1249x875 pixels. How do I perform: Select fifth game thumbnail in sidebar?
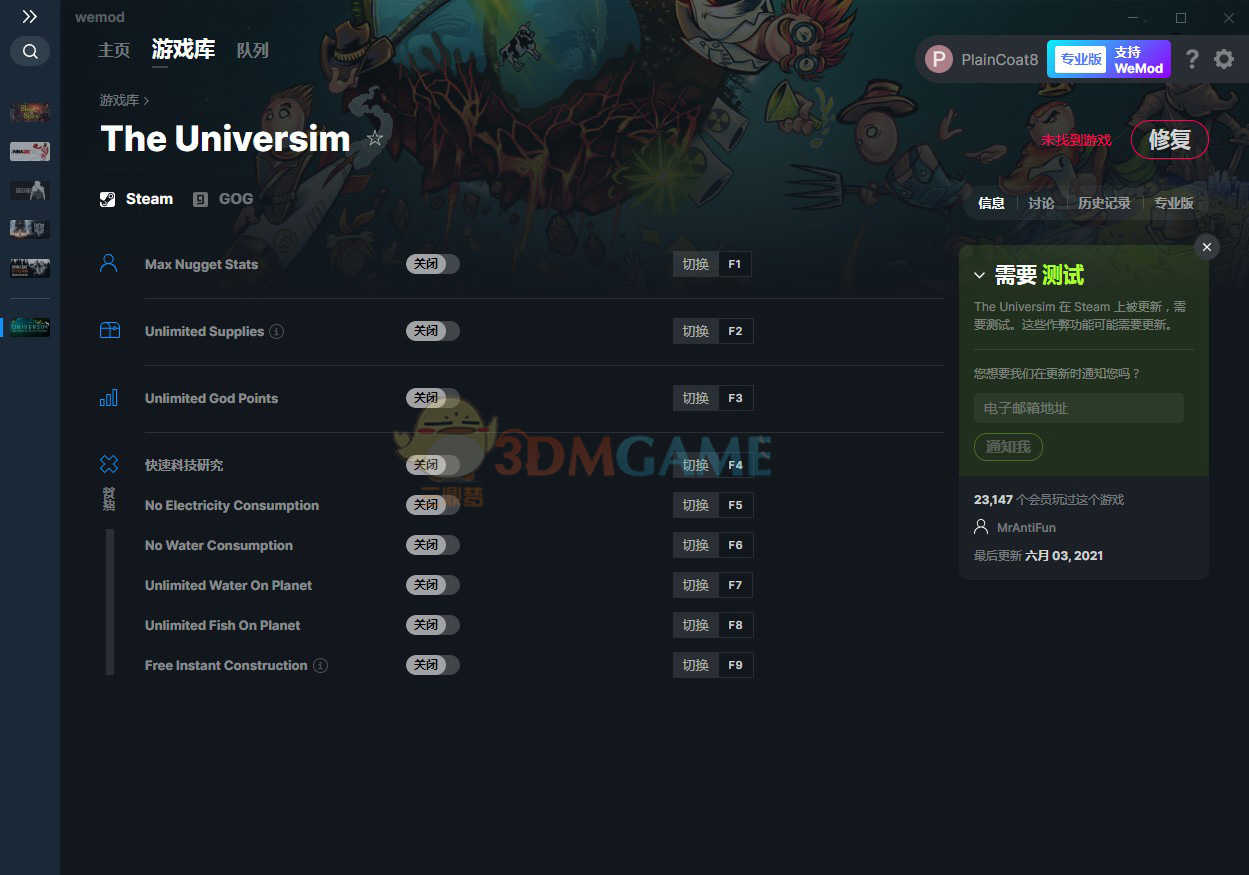pyautogui.click(x=30, y=268)
